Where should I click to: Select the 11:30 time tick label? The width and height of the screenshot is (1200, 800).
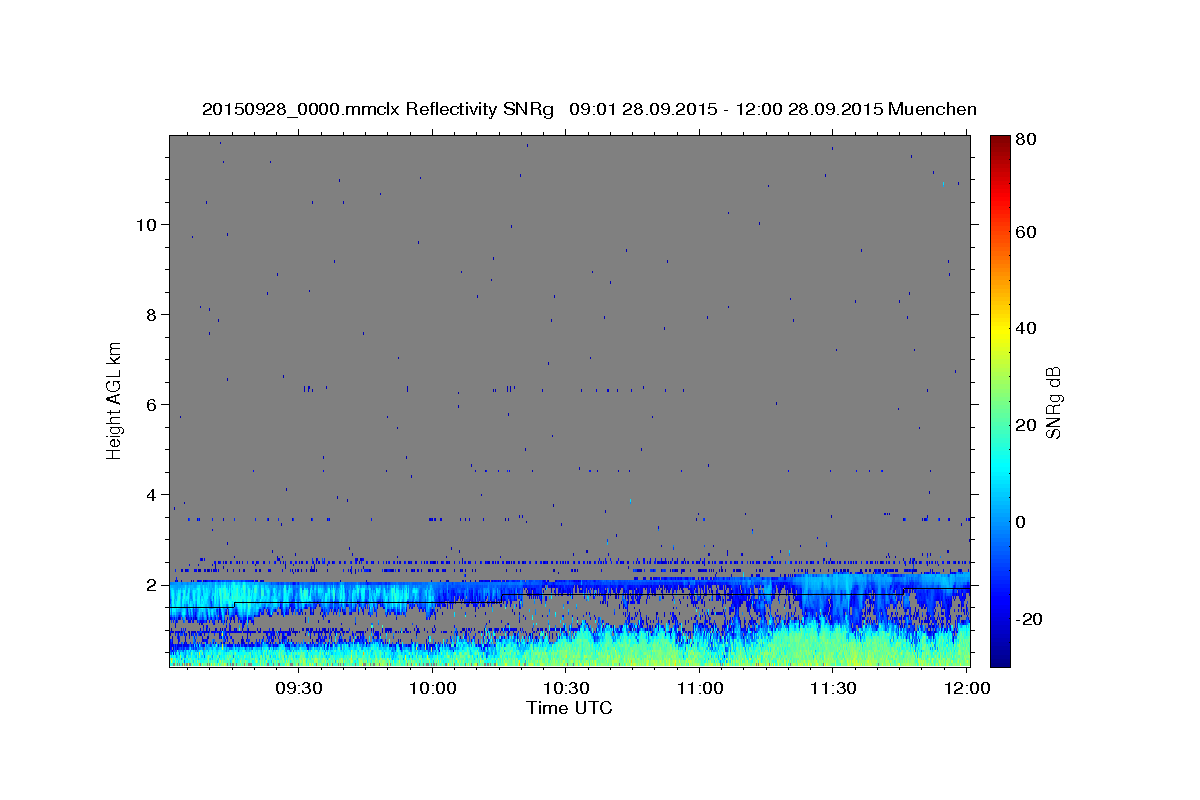pos(834,688)
